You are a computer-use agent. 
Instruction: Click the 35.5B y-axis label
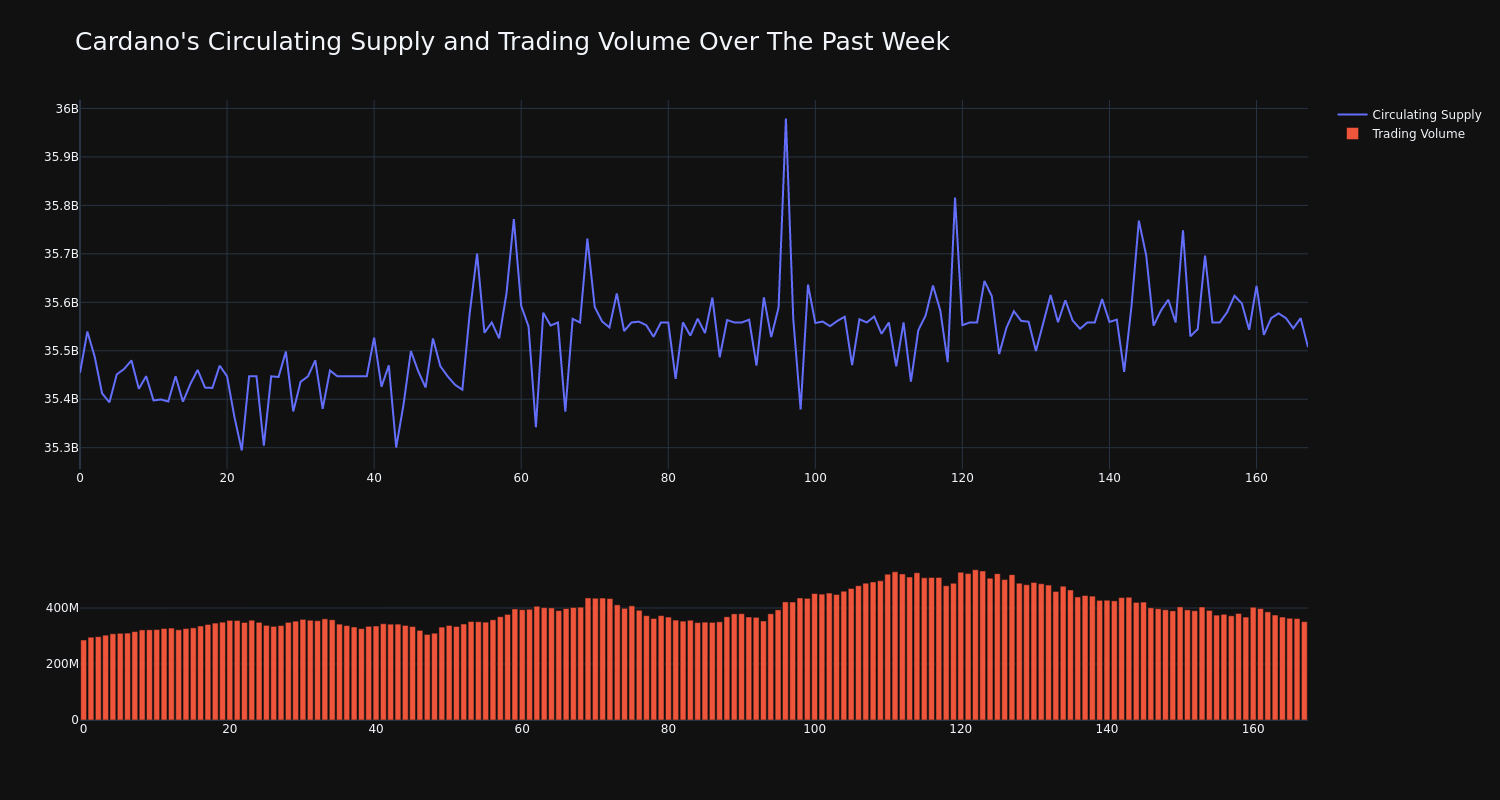tap(61, 351)
